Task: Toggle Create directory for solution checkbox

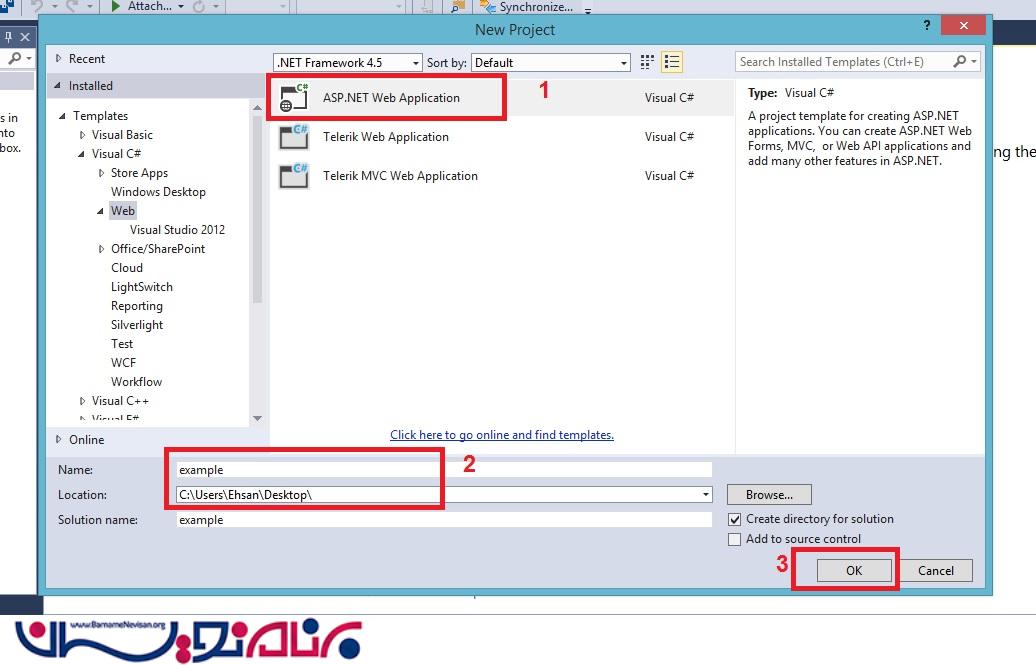Action: click(x=734, y=520)
